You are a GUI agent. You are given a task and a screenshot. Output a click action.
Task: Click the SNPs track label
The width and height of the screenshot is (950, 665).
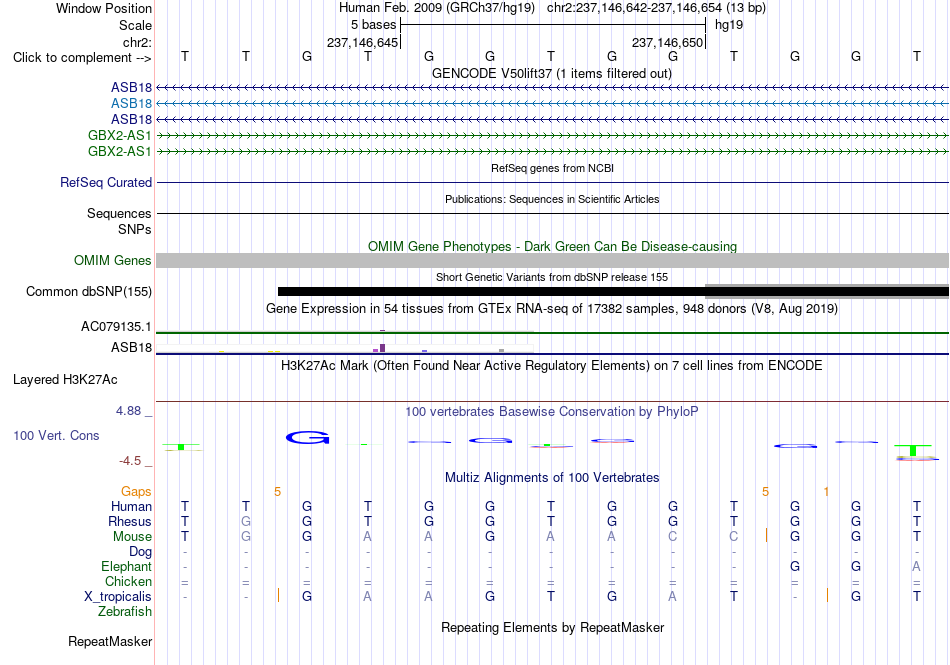click(x=135, y=230)
